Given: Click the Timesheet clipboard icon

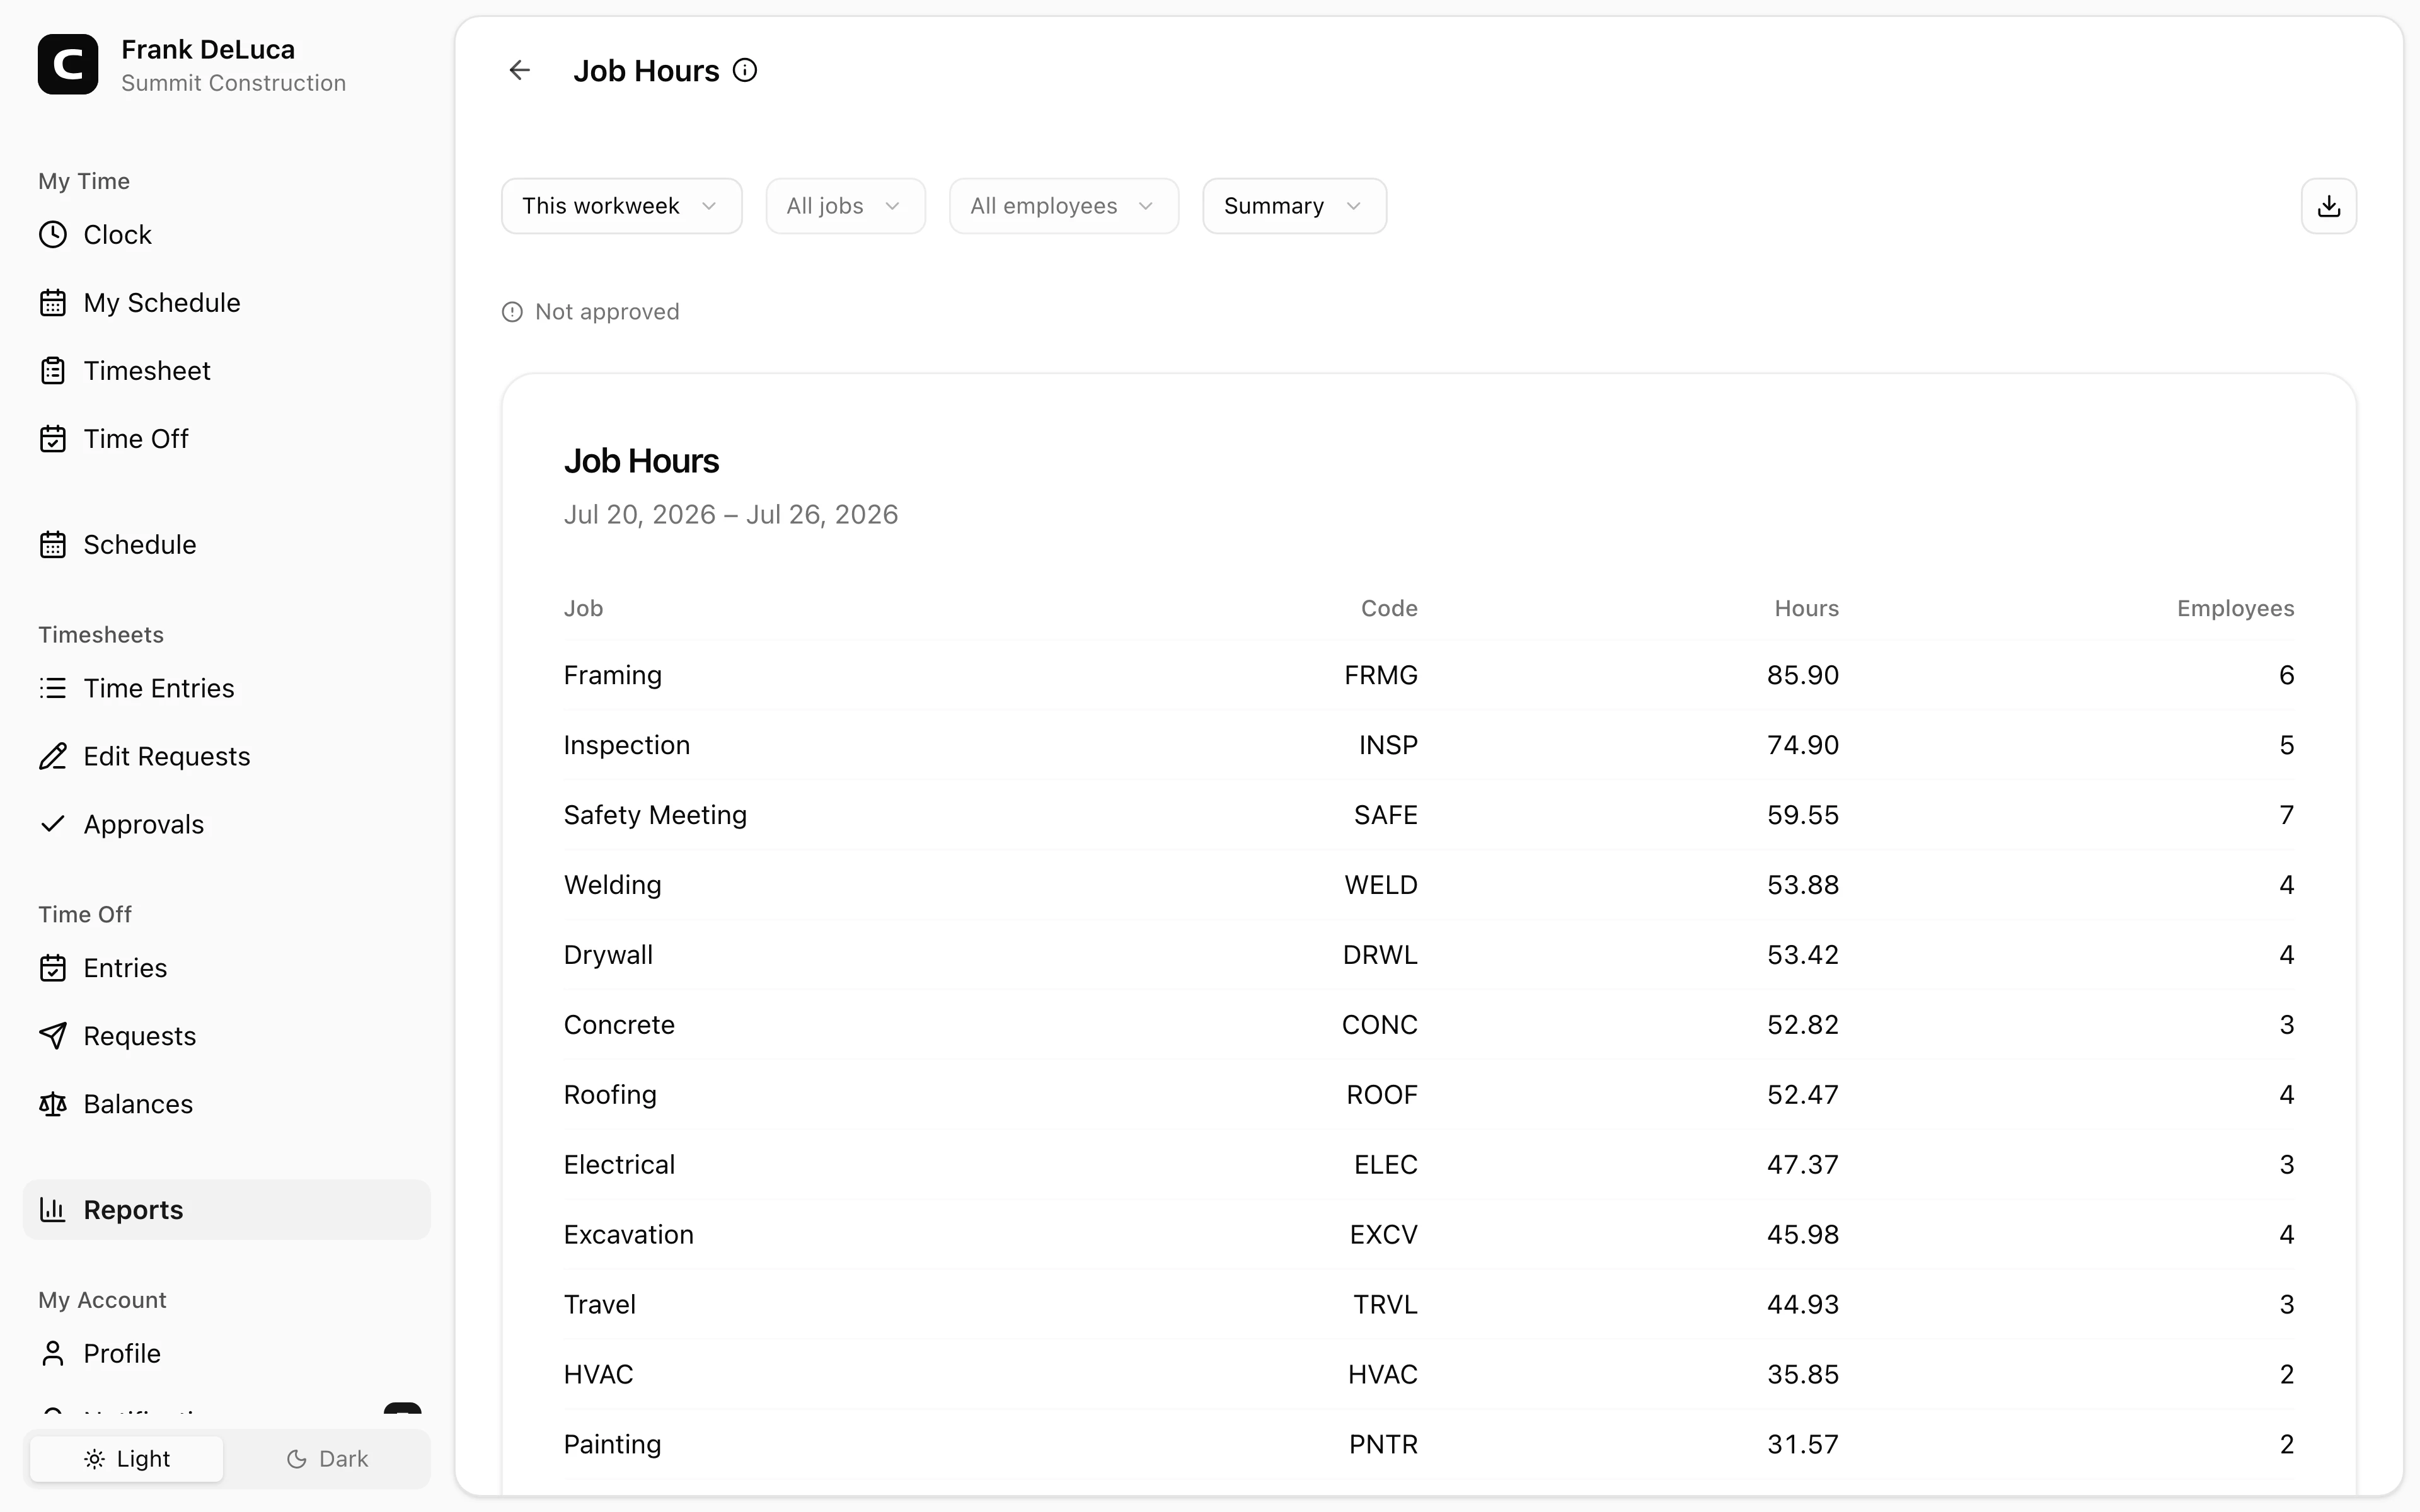Looking at the screenshot, I should 53,371.
